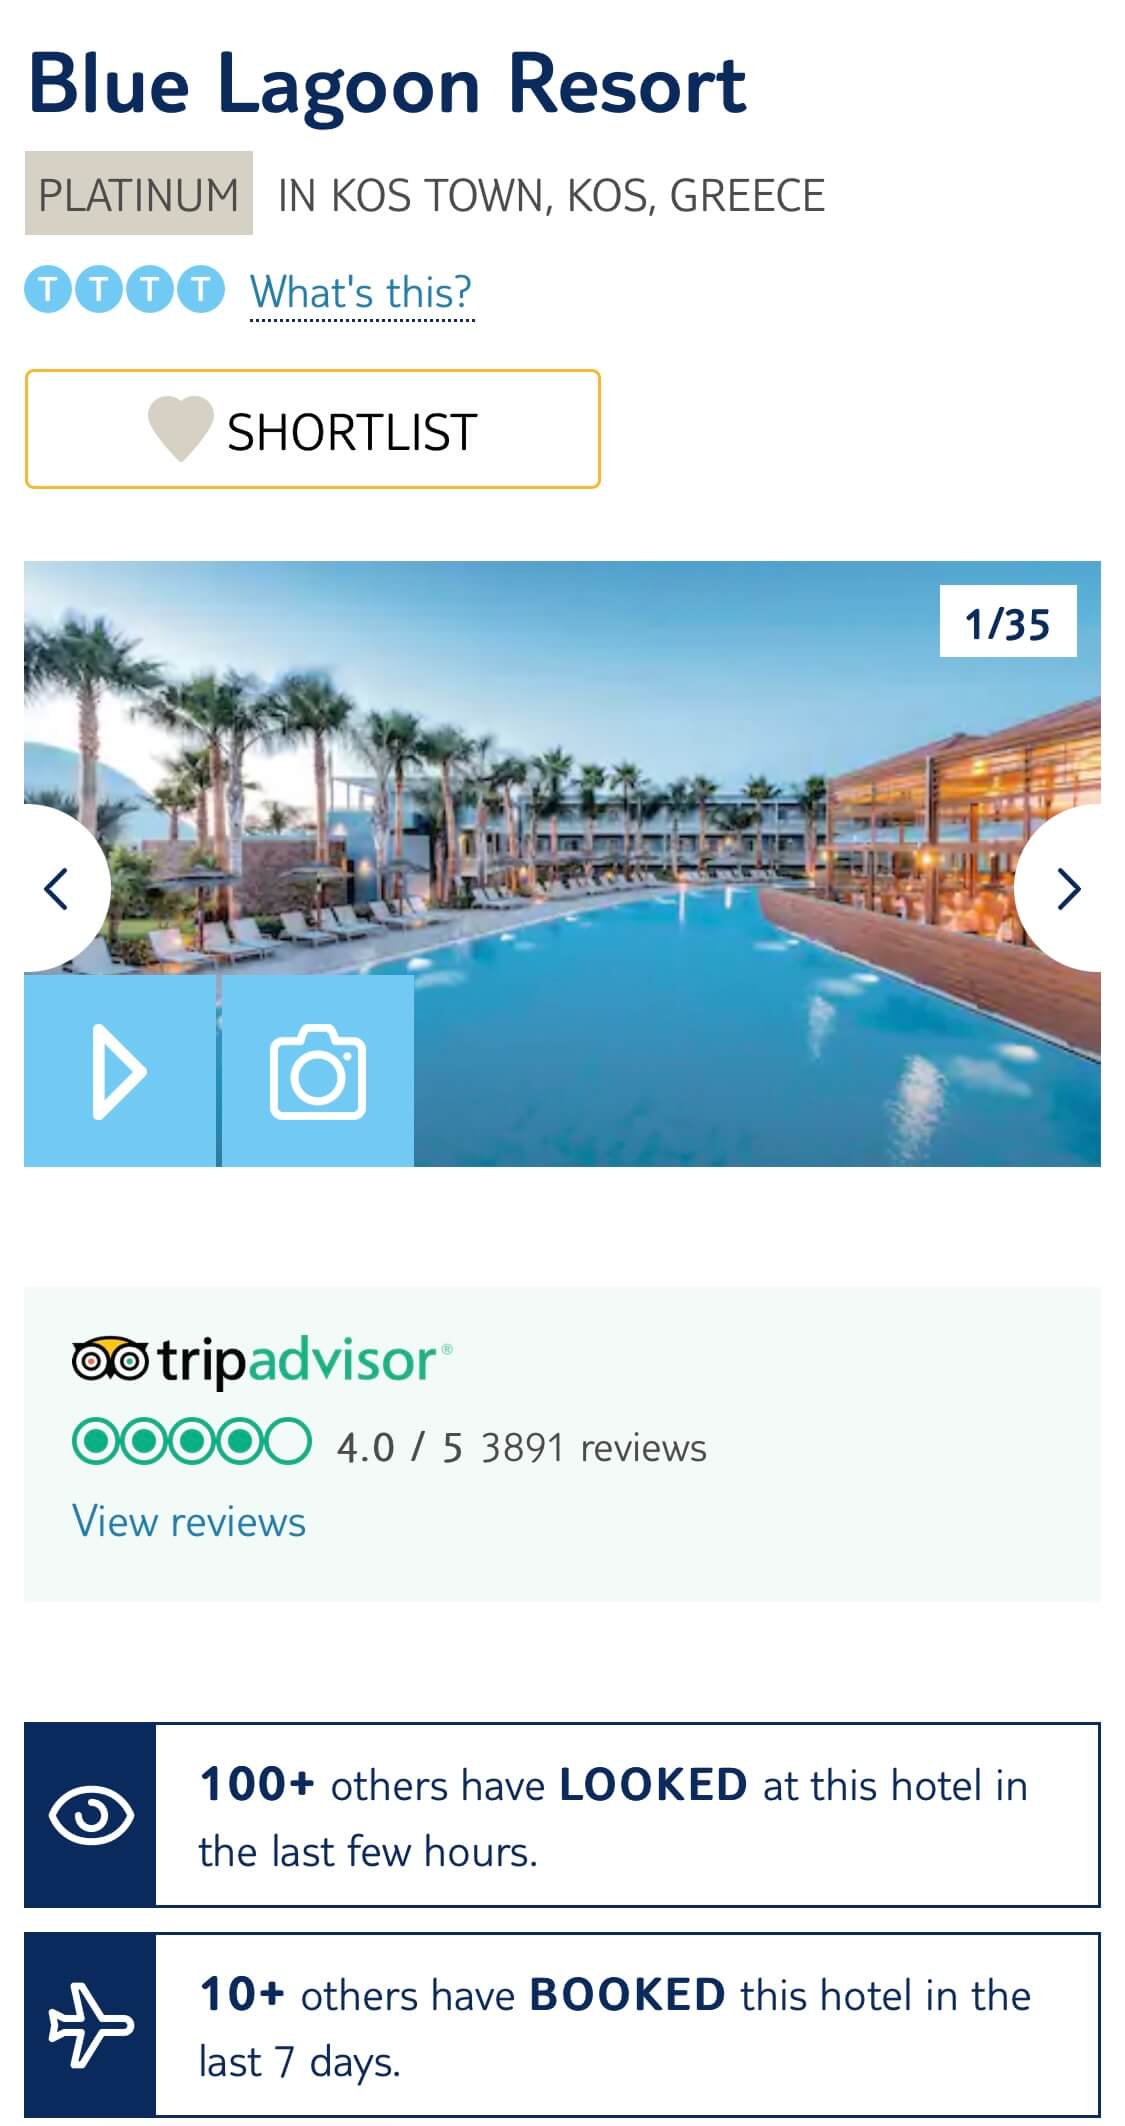Add the hotel to Shortlist
The image size is (1125, 2126).
[313, 429]
